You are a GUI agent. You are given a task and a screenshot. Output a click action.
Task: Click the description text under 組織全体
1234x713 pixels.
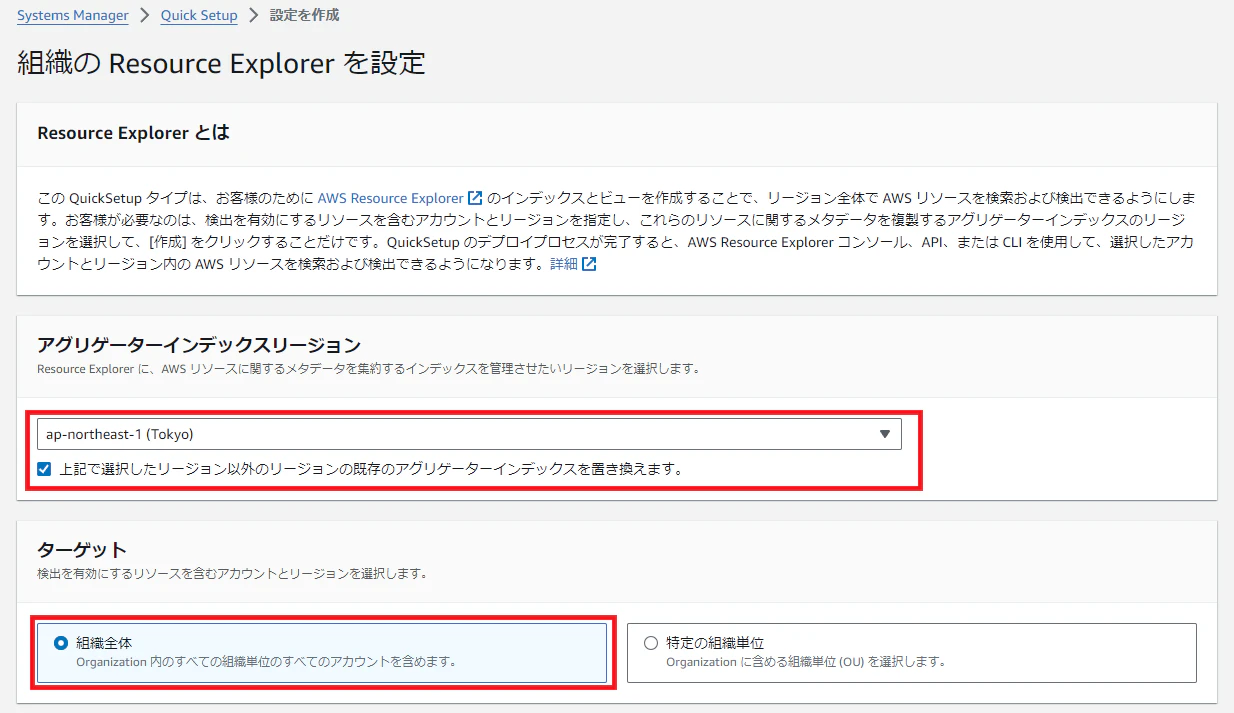click(267, 662)
